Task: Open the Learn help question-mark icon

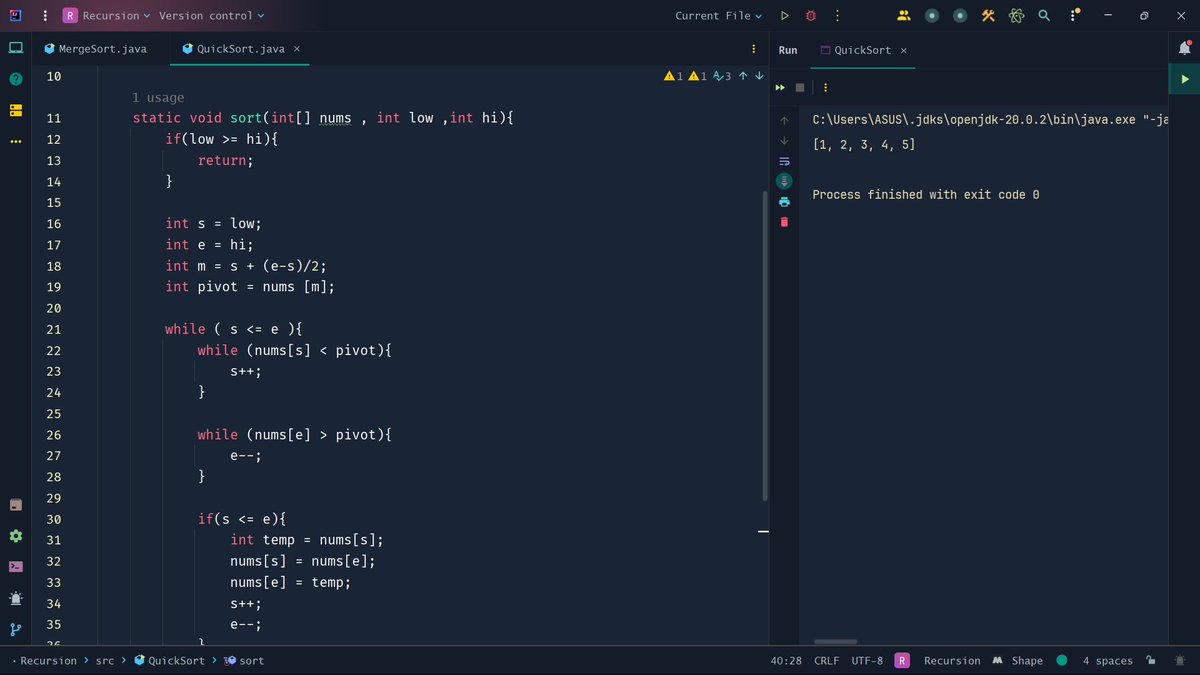Action: point(15,79)
